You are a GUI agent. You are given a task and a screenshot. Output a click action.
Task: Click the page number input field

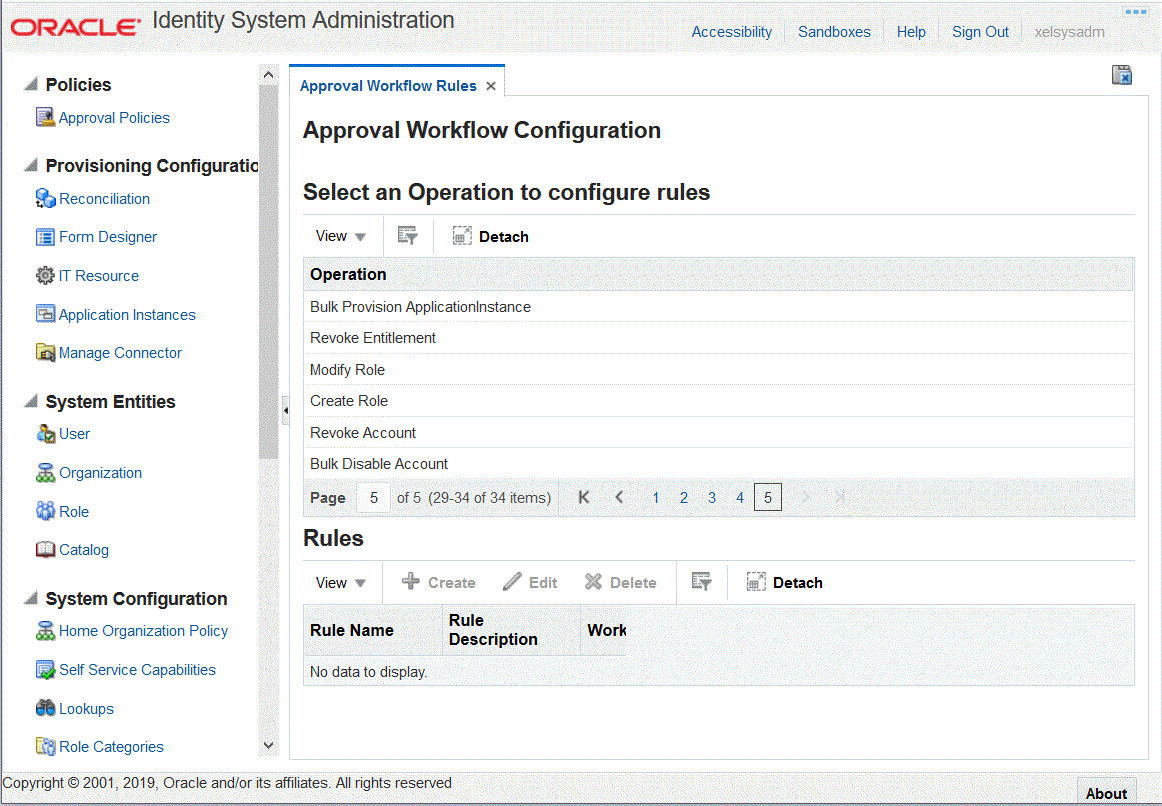tap(374, 498)
